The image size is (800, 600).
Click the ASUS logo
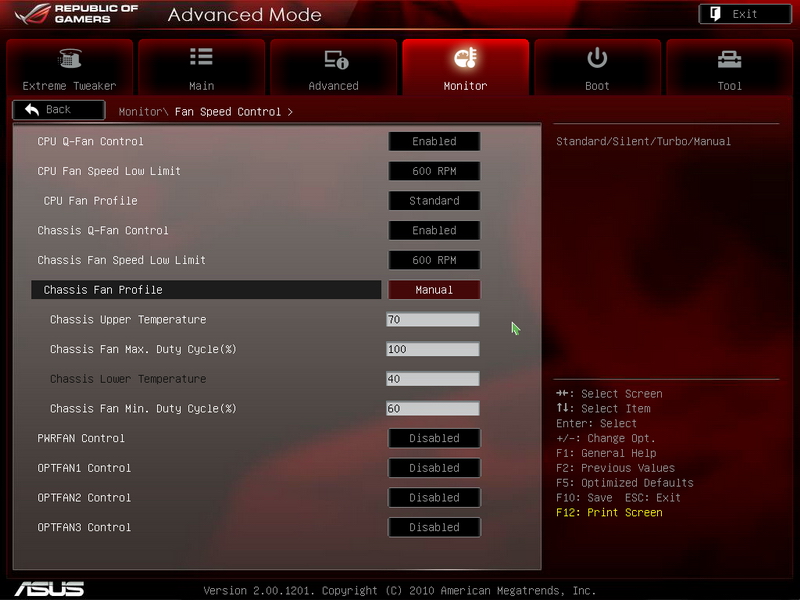point(49,589)
